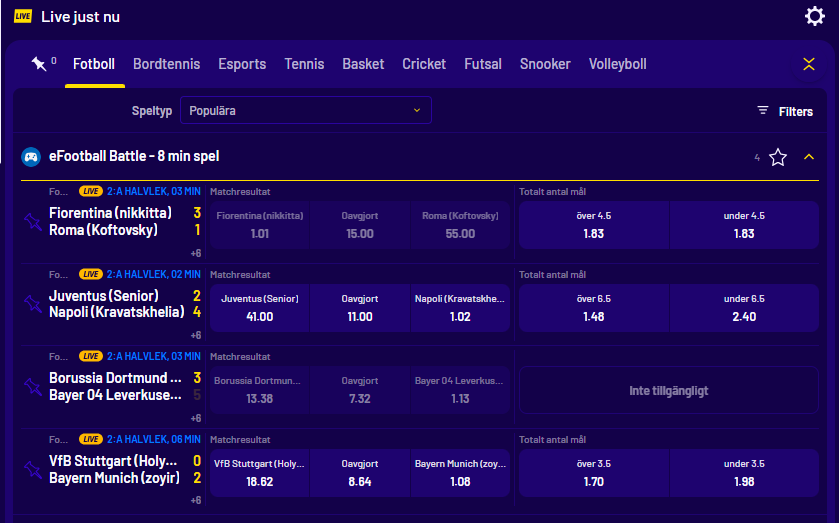Open the Speltyp Populära dropdown

(x=305, y=110)
